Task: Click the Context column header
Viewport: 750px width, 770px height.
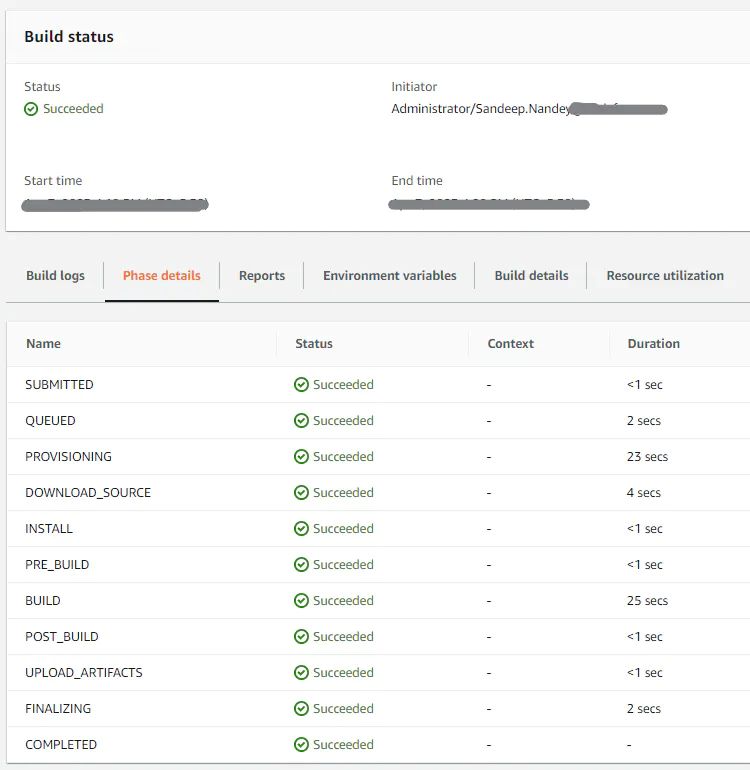Action: tap(510, 344)
